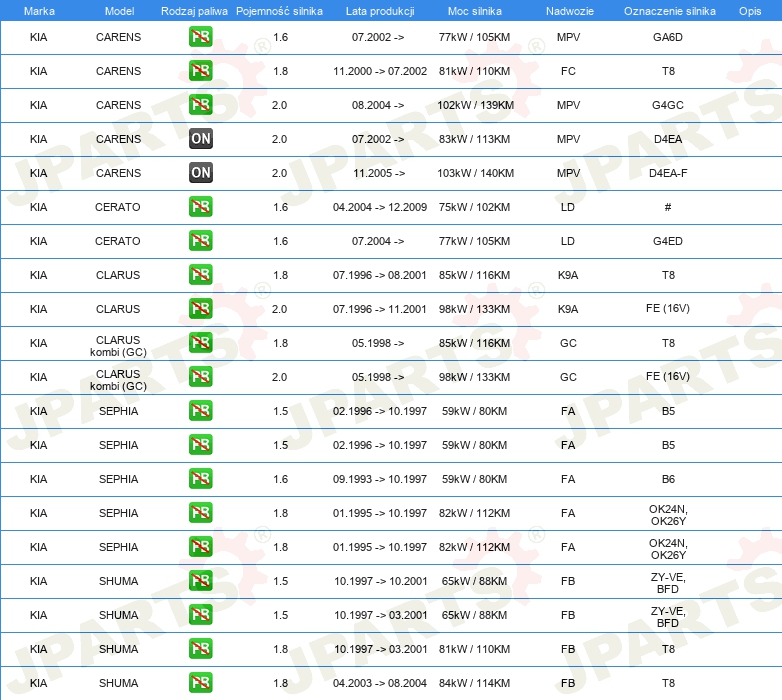782x700 pixels.
Task: Select the petrol icon in the CERATO 75kW row
Action: tap(200, 207)
